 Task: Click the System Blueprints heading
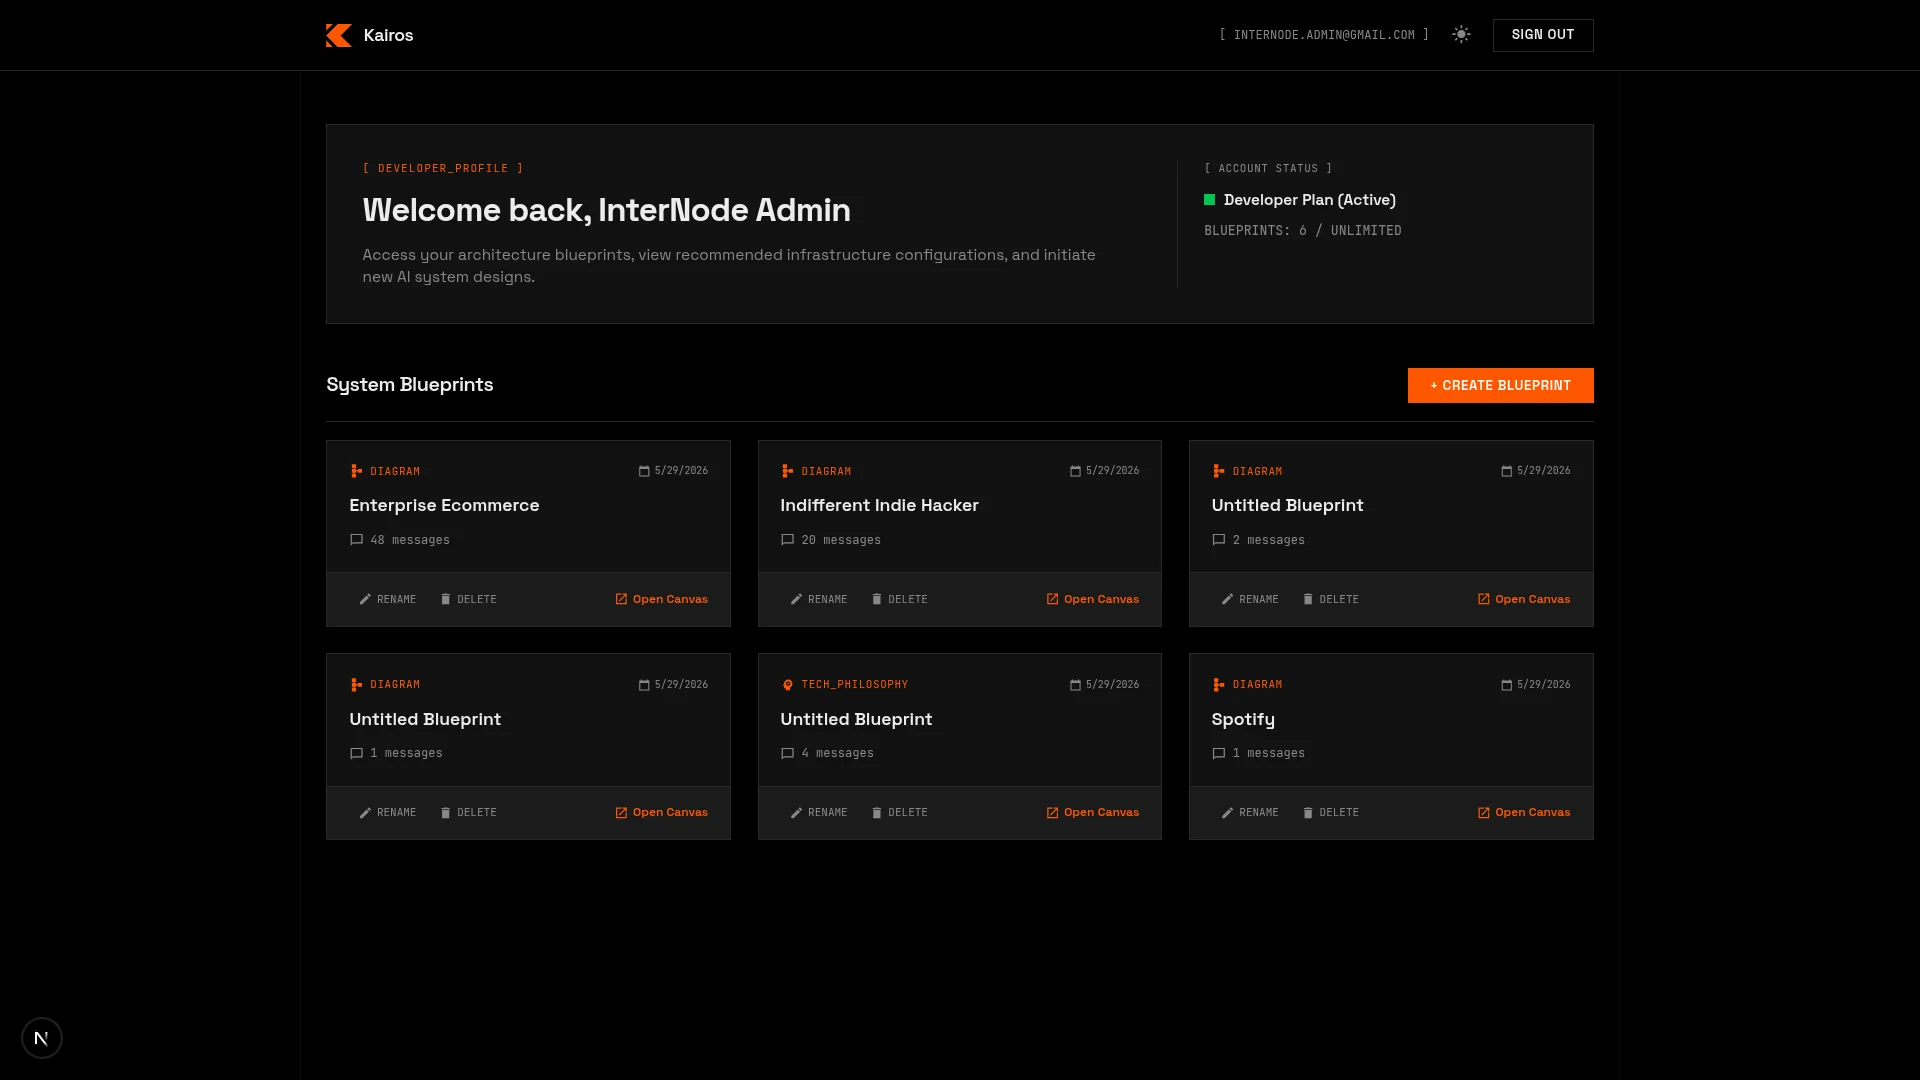409,384
